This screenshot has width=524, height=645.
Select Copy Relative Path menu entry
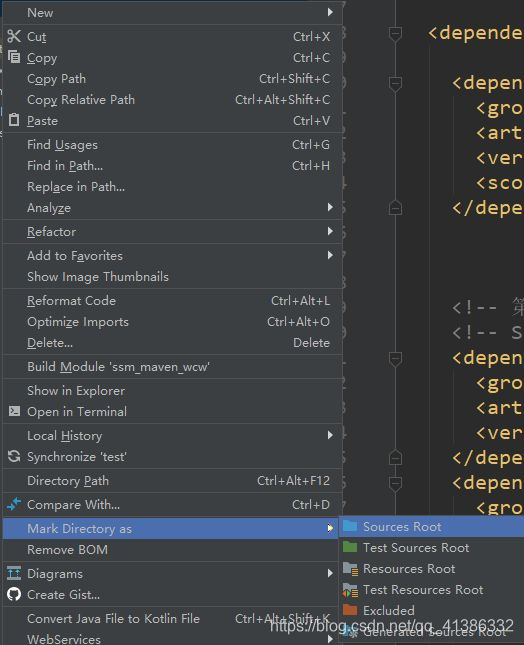pyautogui.click(x=172, y=100)
